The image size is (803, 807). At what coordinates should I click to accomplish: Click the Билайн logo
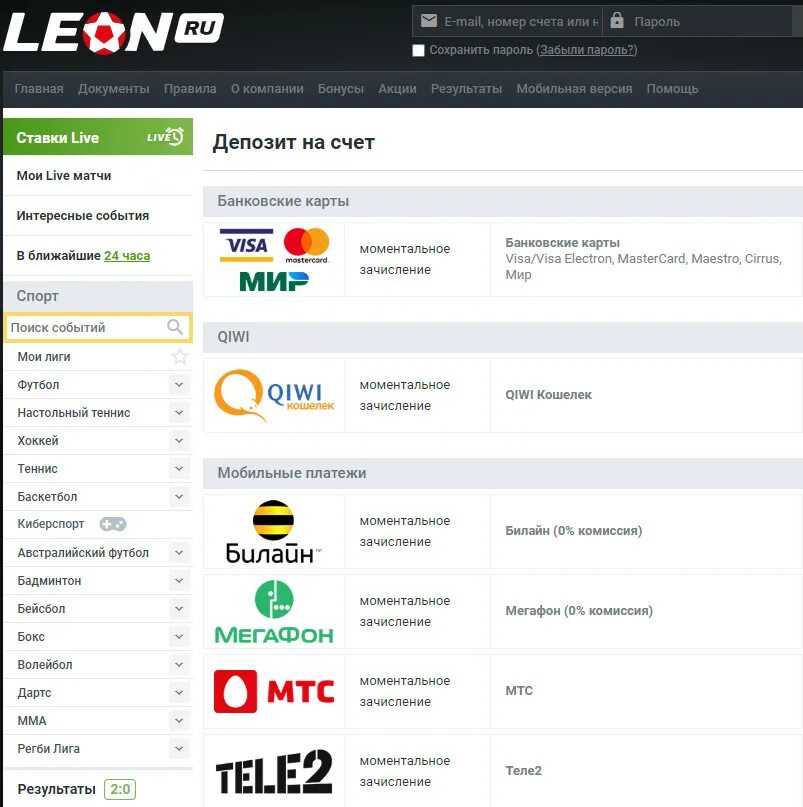(x=273, y=532)
